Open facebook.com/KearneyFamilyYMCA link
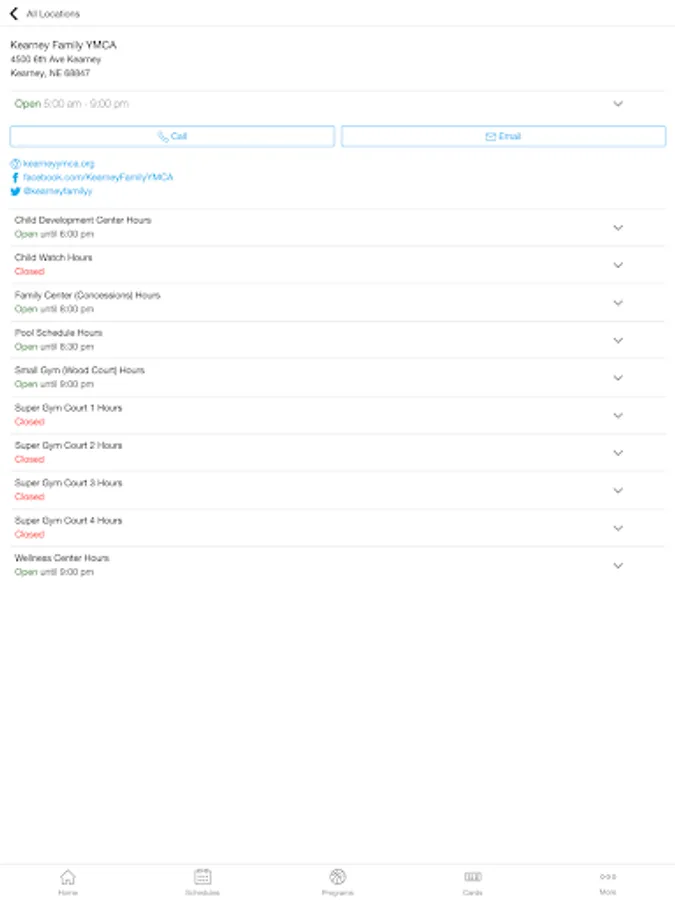This screenshot has width=675, height=900. point(98,177)
